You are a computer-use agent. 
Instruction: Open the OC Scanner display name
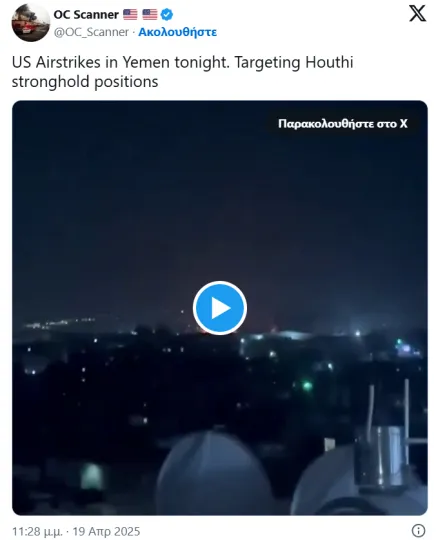point(86,15)
